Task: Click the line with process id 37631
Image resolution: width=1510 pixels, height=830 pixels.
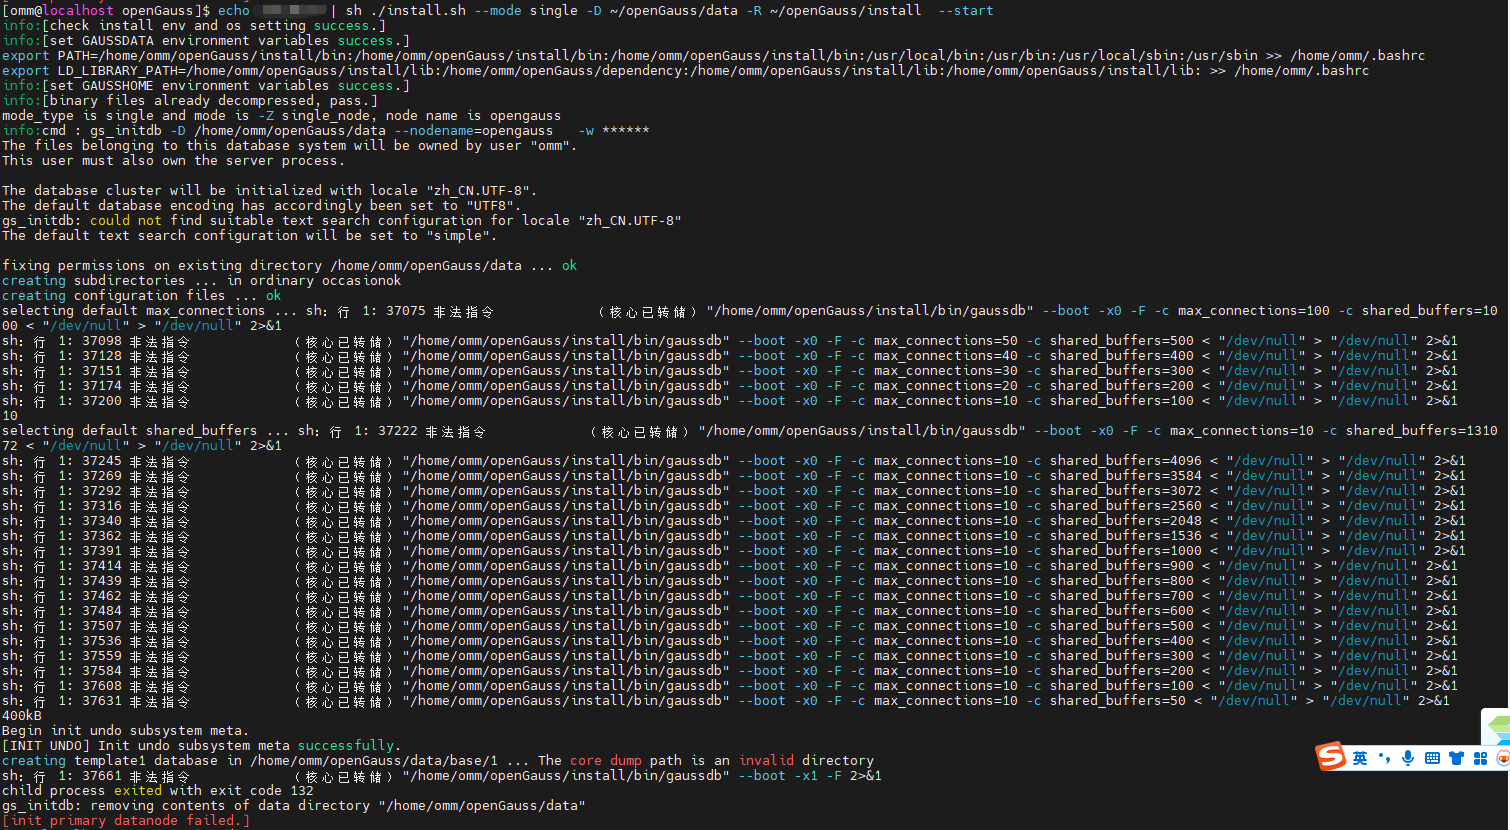Action: coord(726,700)
